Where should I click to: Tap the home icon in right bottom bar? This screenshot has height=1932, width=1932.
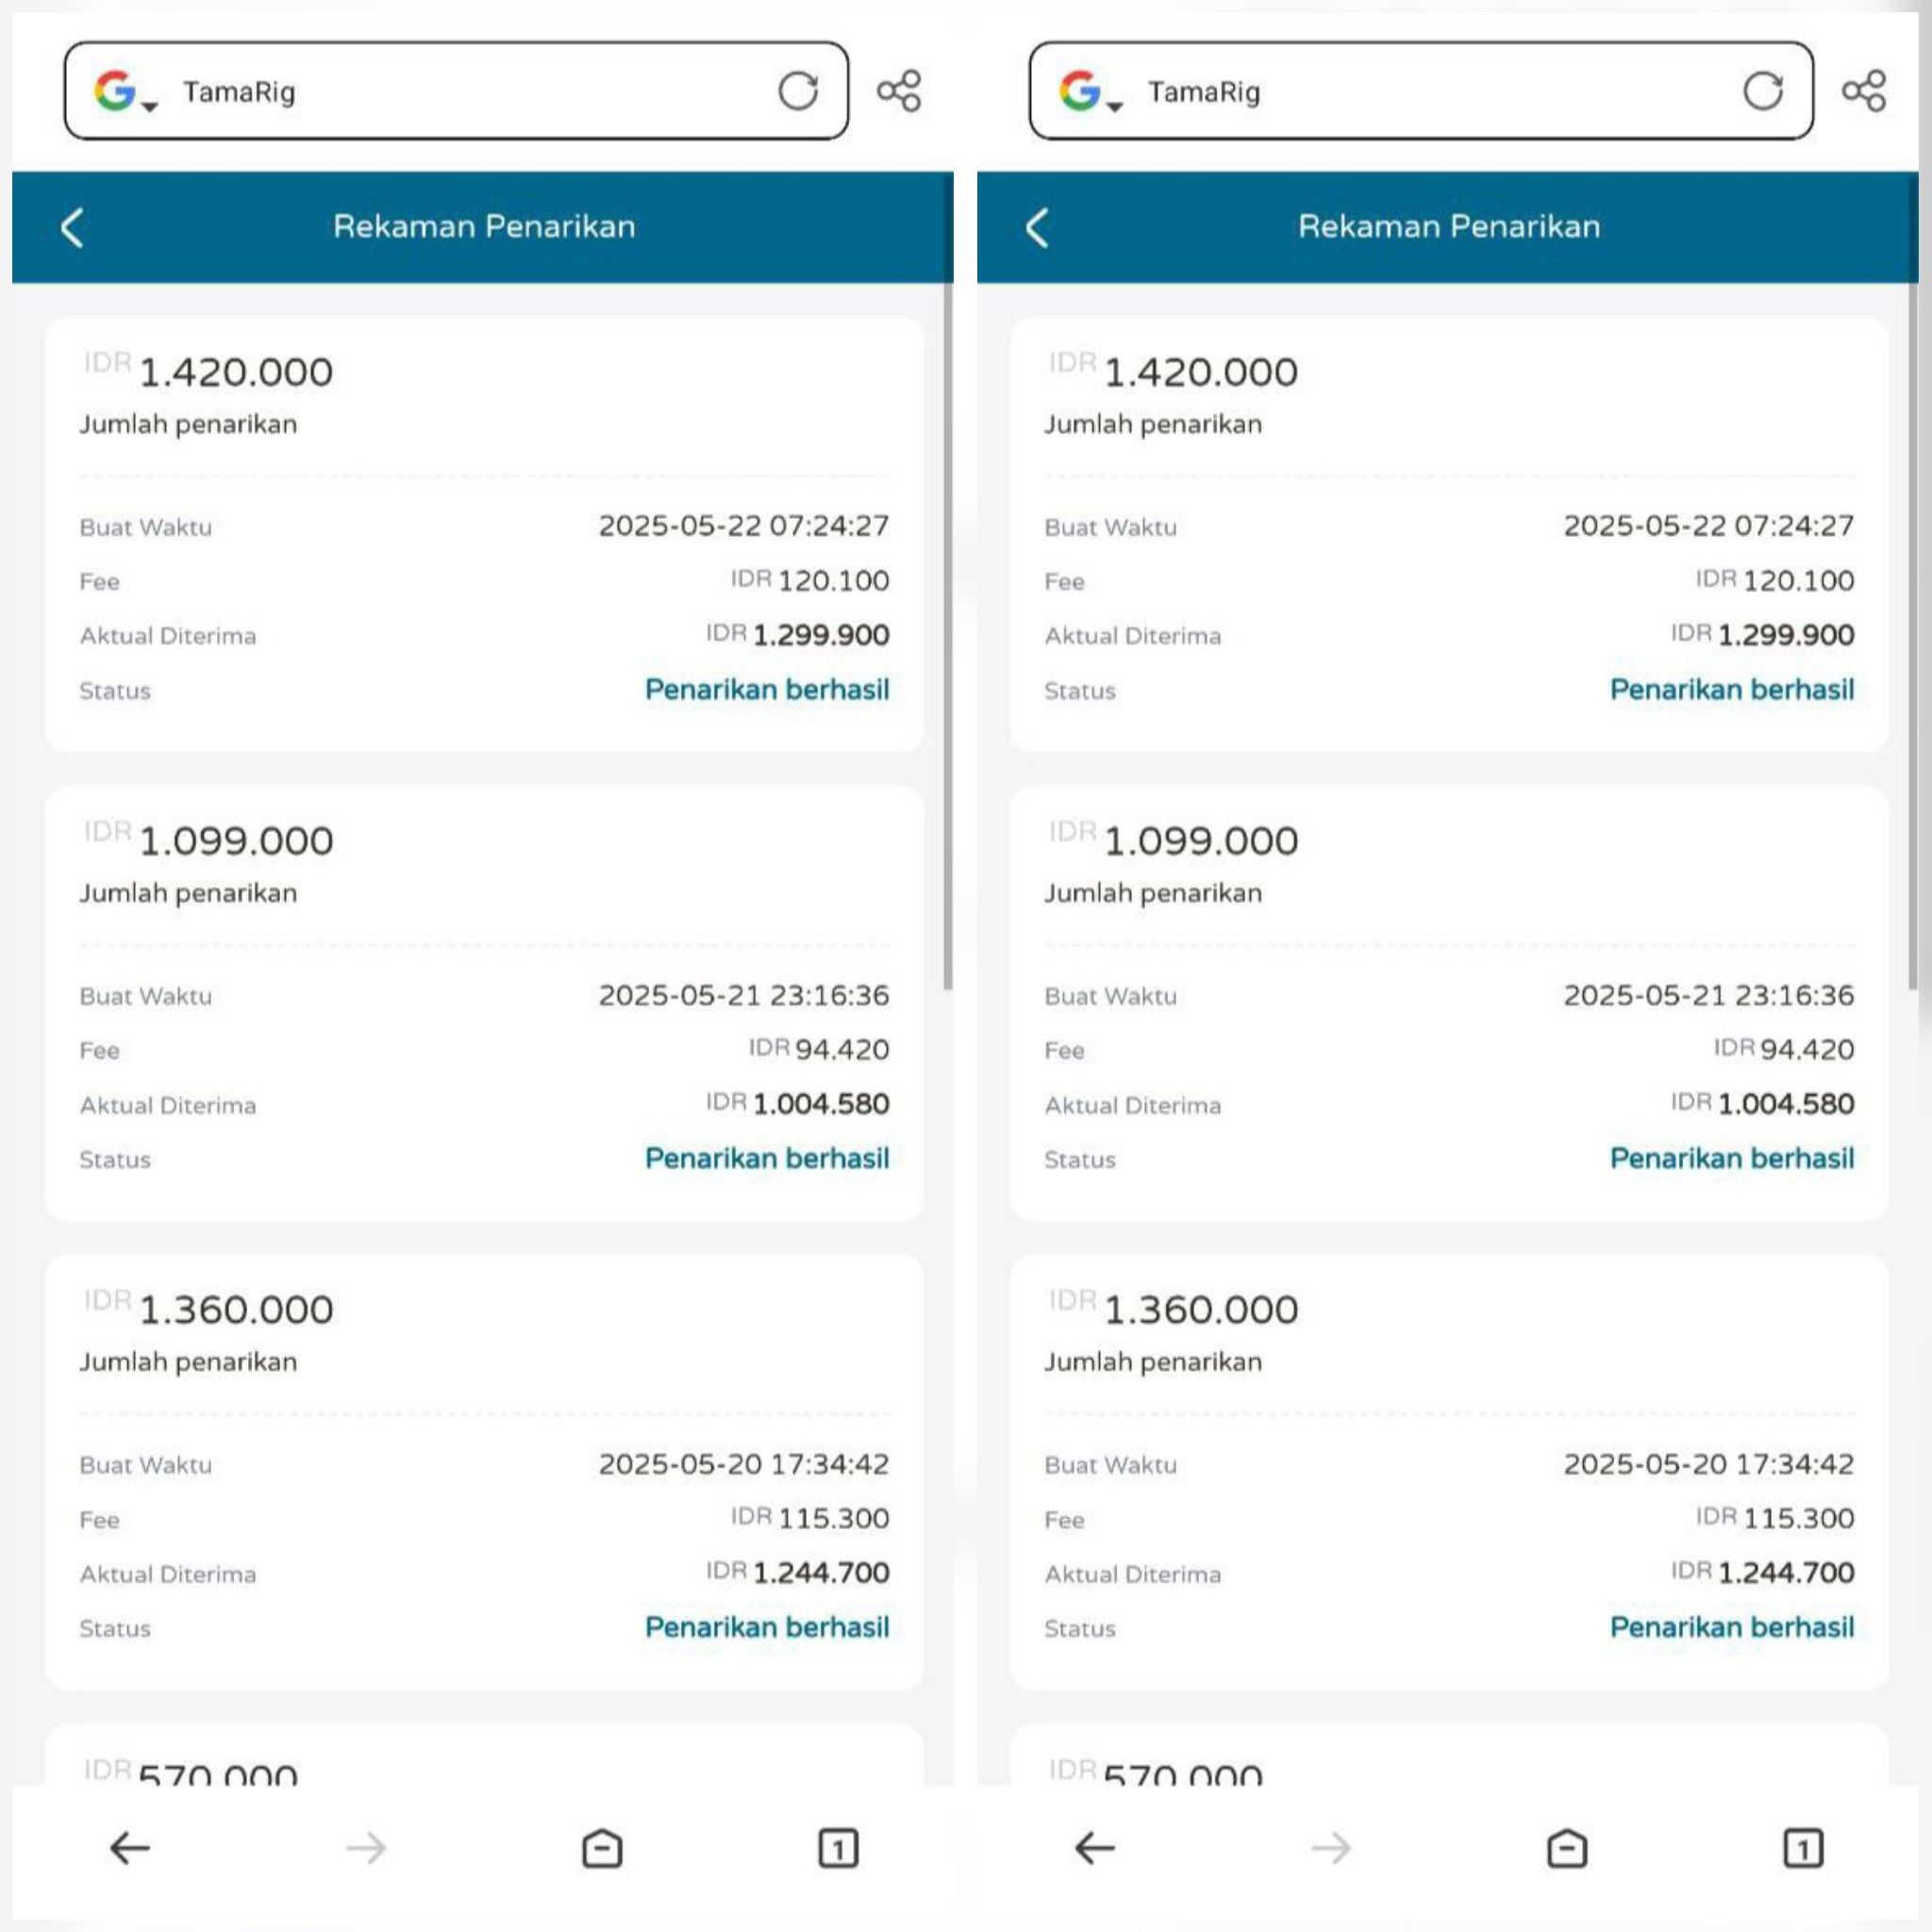(1567, 1848)
